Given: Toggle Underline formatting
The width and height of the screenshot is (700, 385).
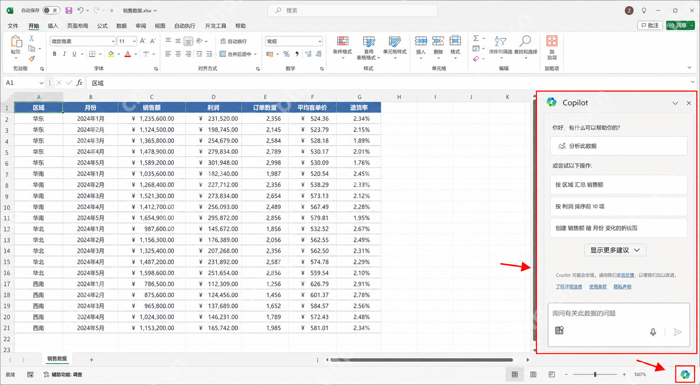Looking at the screenshot, I should (x=74, y=54).
